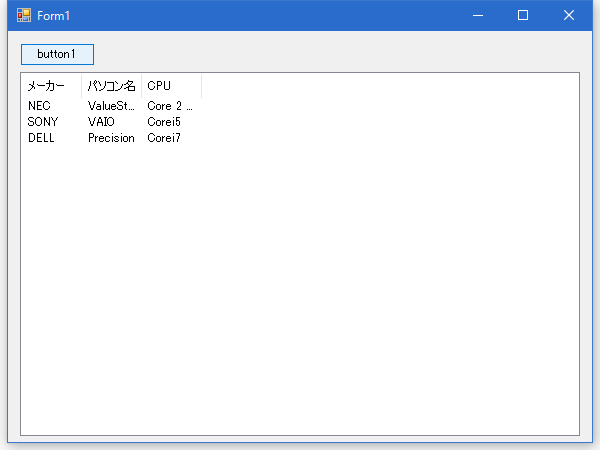
Task: Sort by the CPU column header
Action: tap(171, 86)
